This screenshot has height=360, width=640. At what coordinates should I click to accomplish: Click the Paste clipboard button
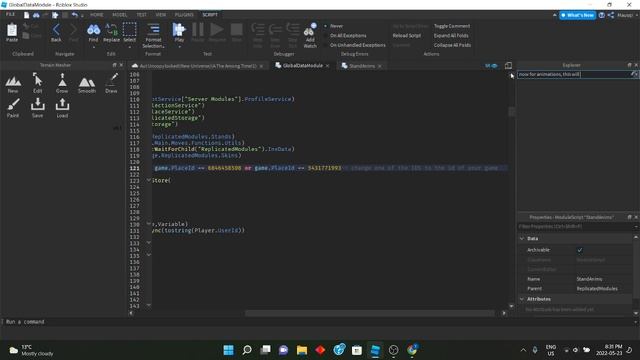12,33
